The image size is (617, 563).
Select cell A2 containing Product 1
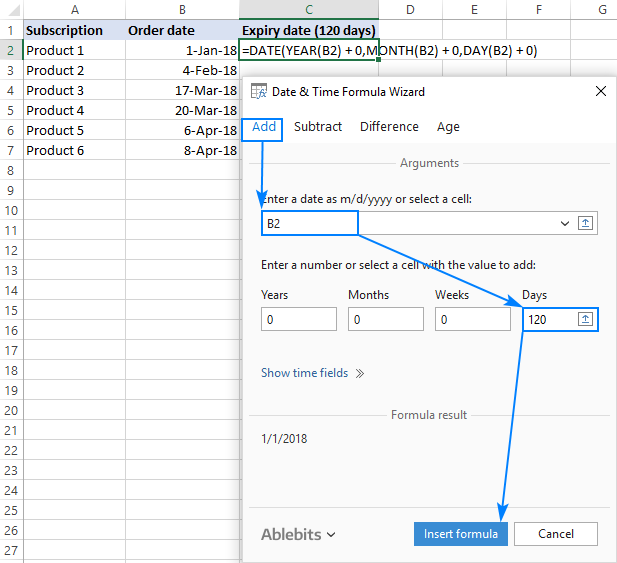tap(74, 50)
